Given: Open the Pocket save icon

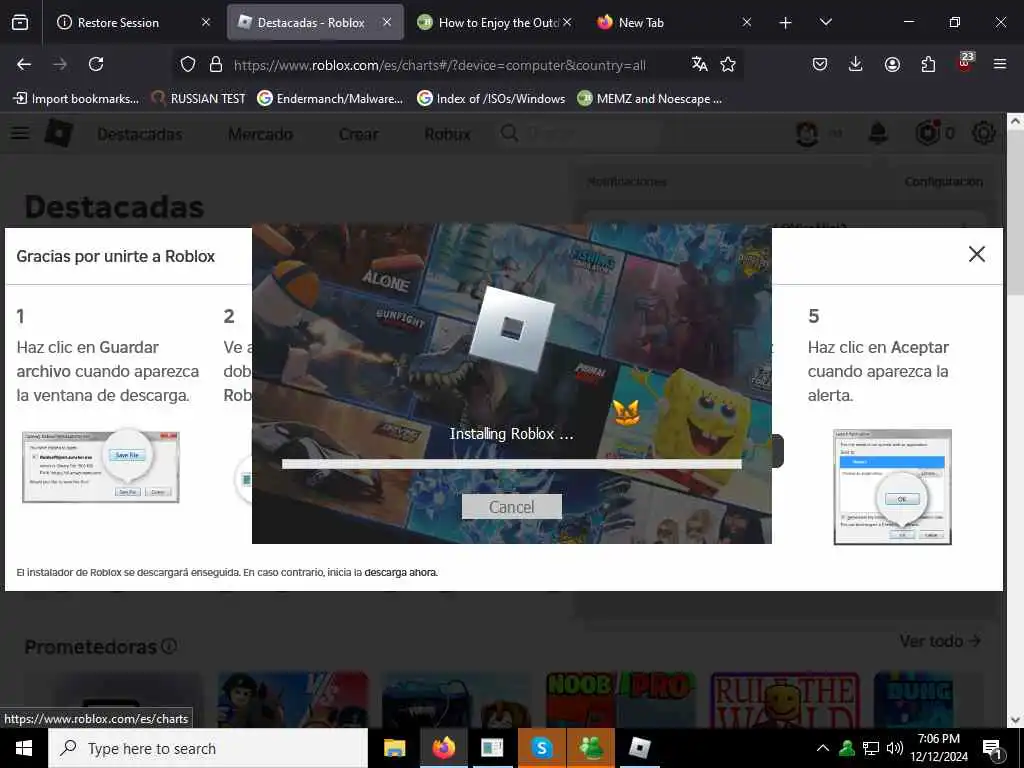Looking at the screenshot, I should tap(820, 64).
